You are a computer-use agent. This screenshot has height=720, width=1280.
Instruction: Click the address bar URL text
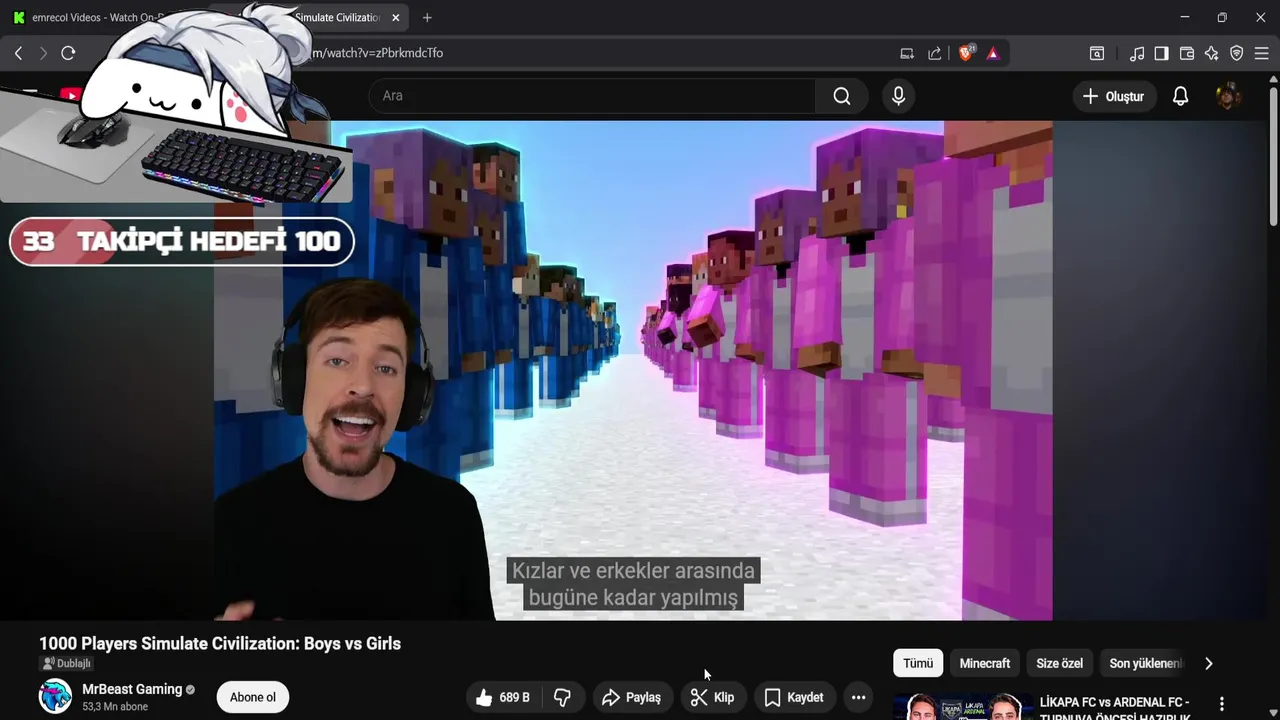click(x=378, y=53)
